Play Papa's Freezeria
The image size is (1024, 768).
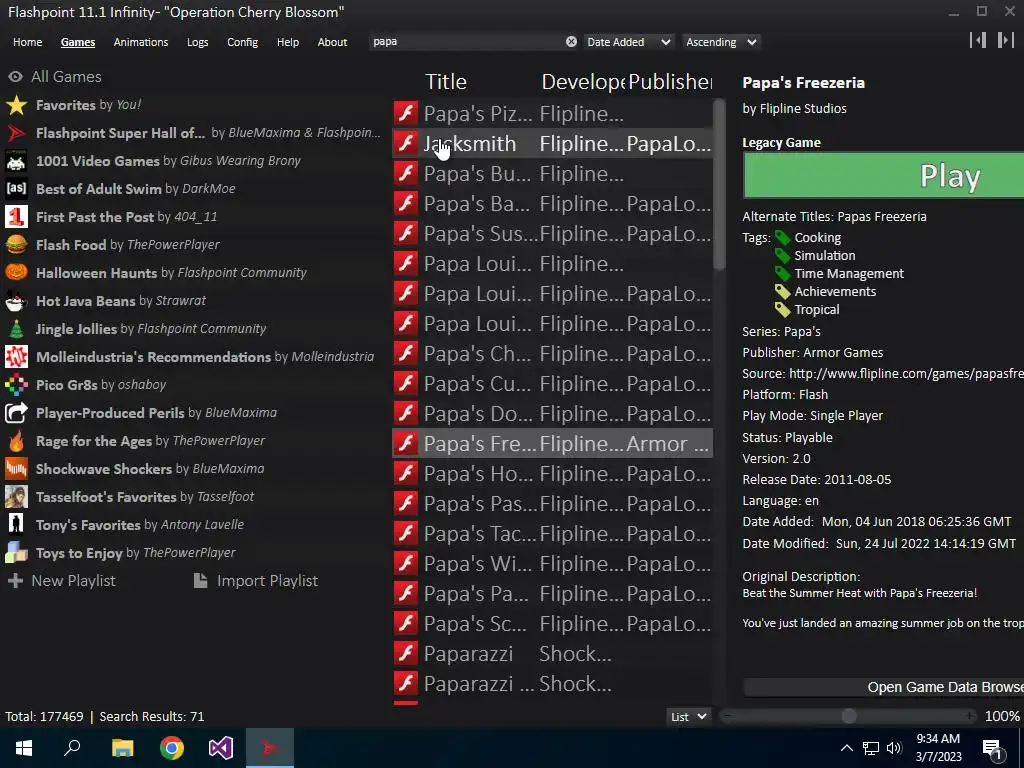click(884, 176)
